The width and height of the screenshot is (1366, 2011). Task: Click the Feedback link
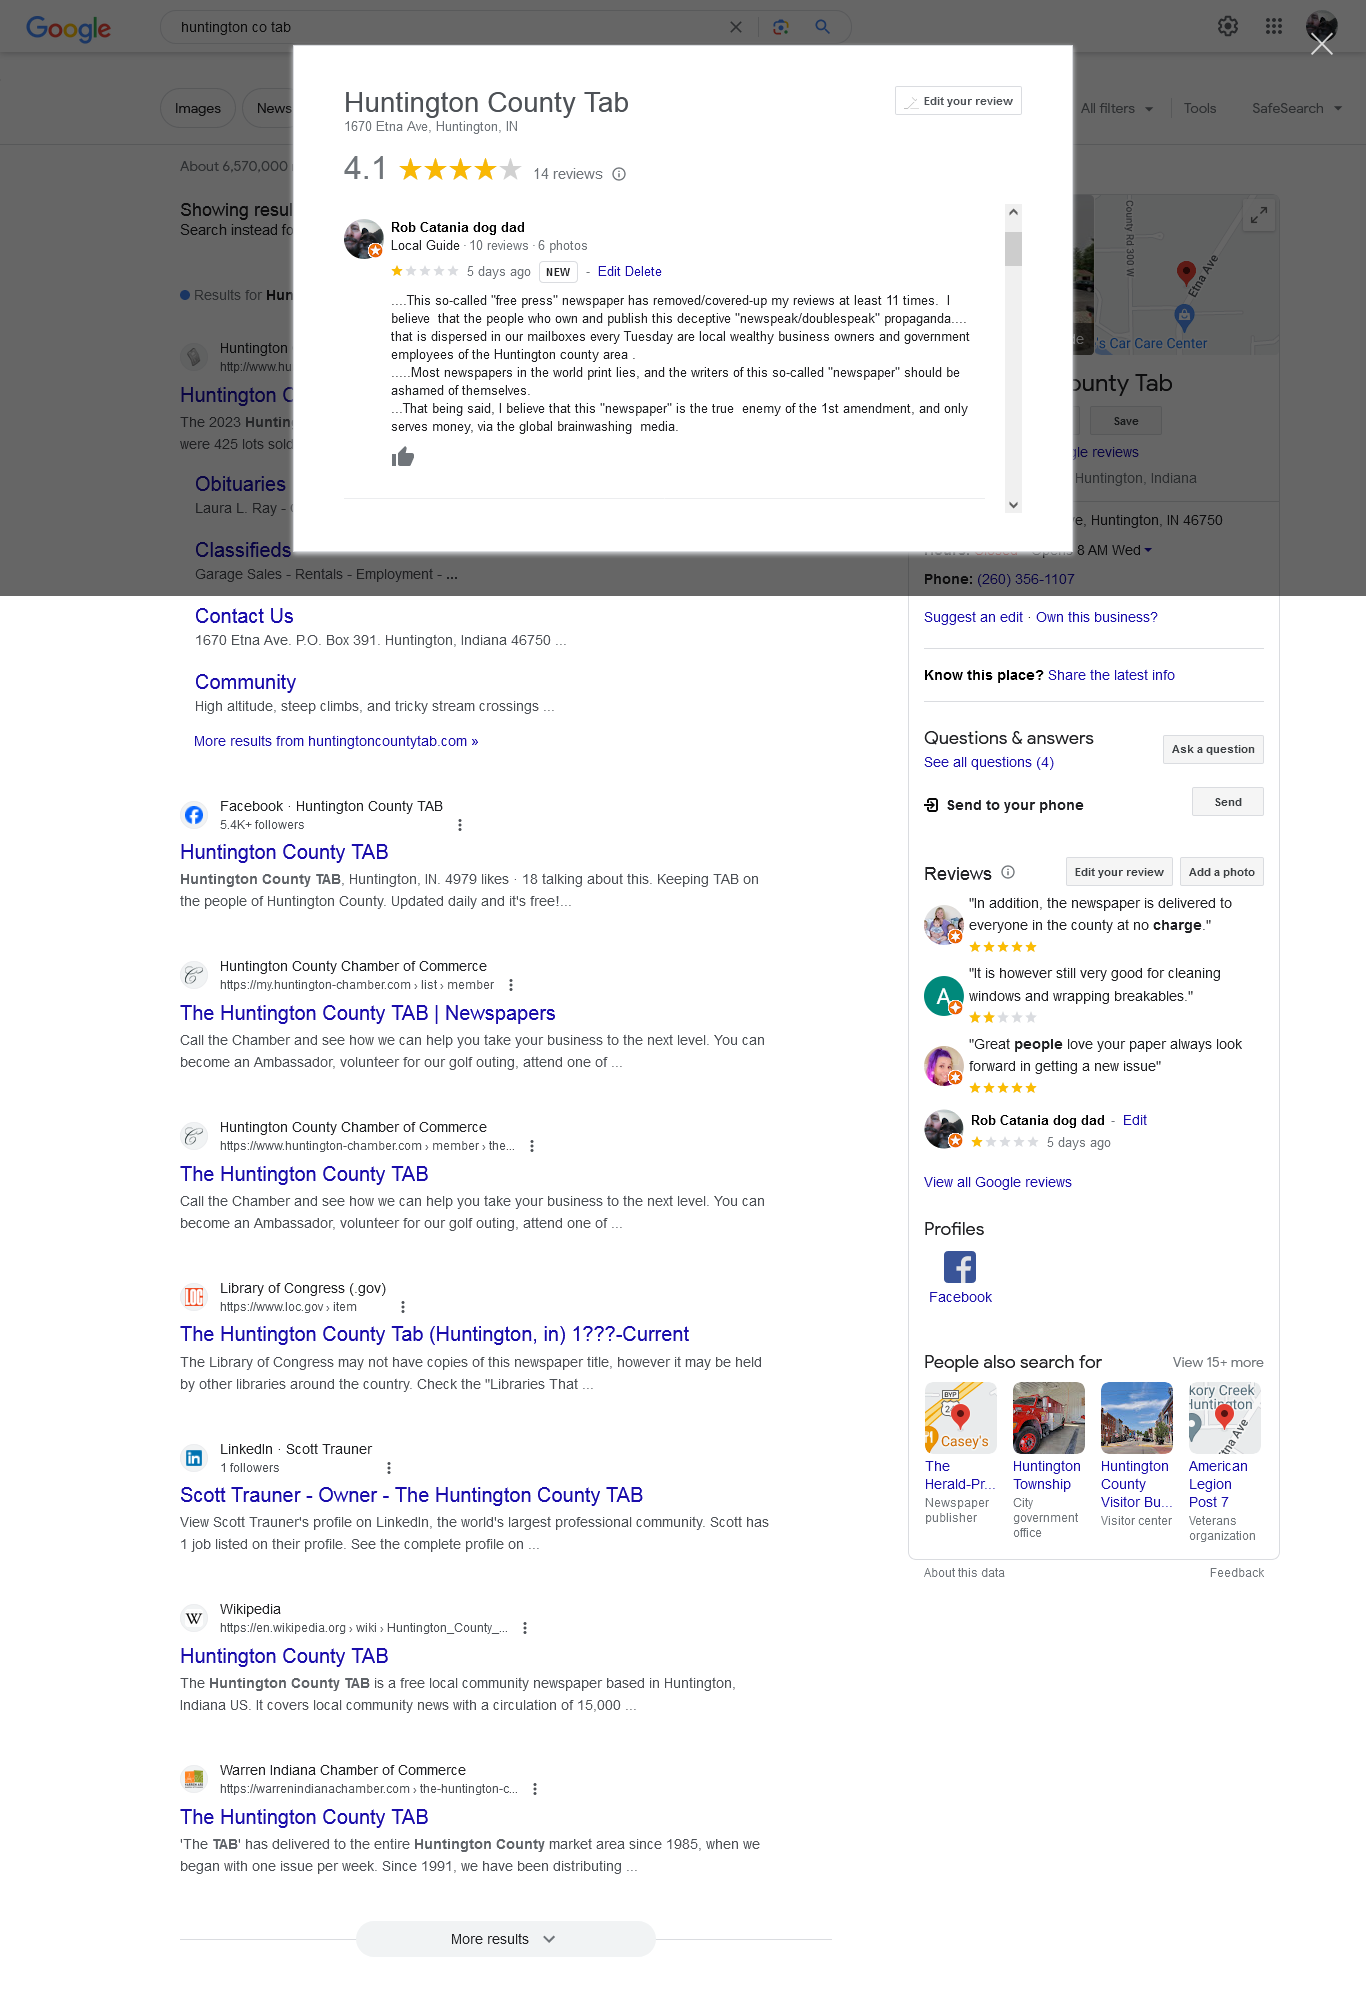(1237, 1573)
